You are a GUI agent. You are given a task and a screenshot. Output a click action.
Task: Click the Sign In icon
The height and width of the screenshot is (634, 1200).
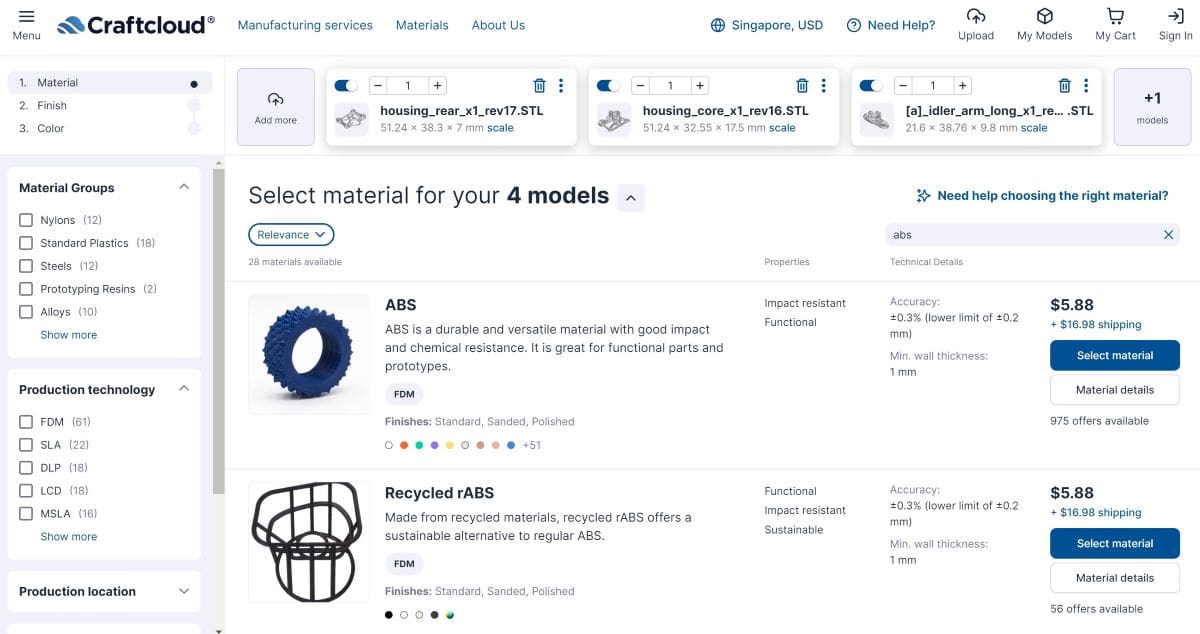click(1176, 16)
